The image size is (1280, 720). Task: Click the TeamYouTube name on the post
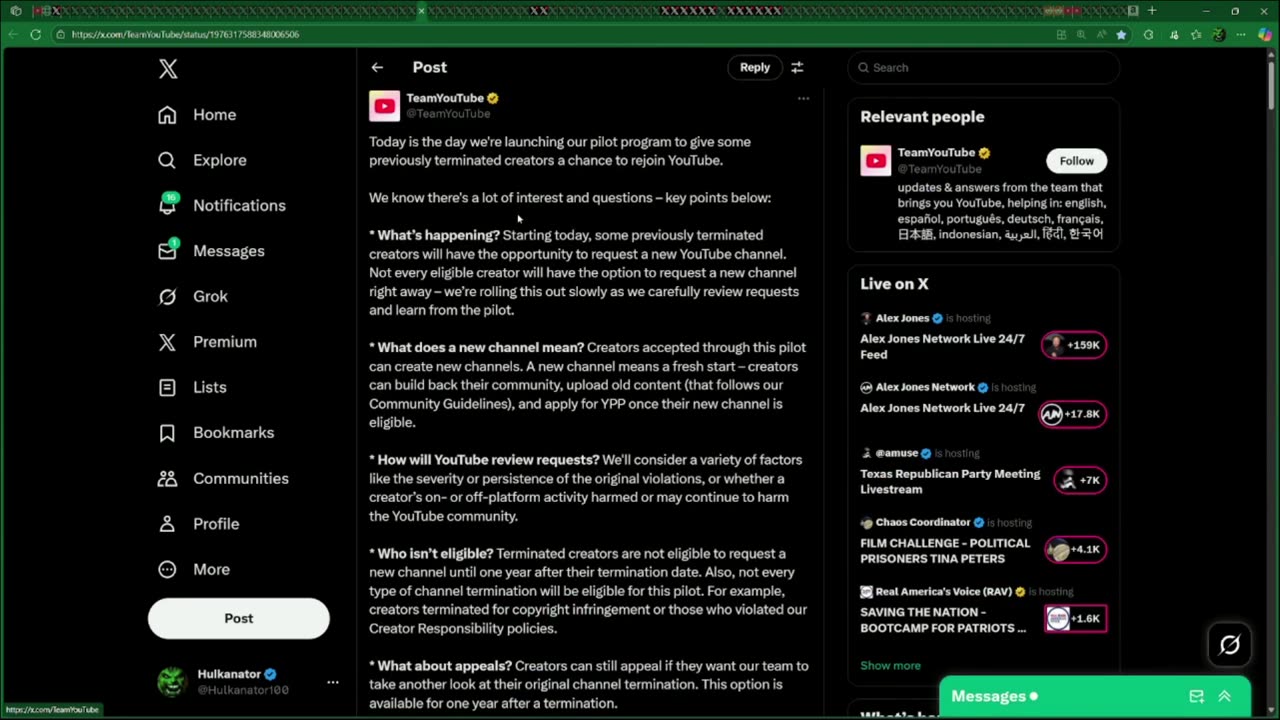click(445, 98)
